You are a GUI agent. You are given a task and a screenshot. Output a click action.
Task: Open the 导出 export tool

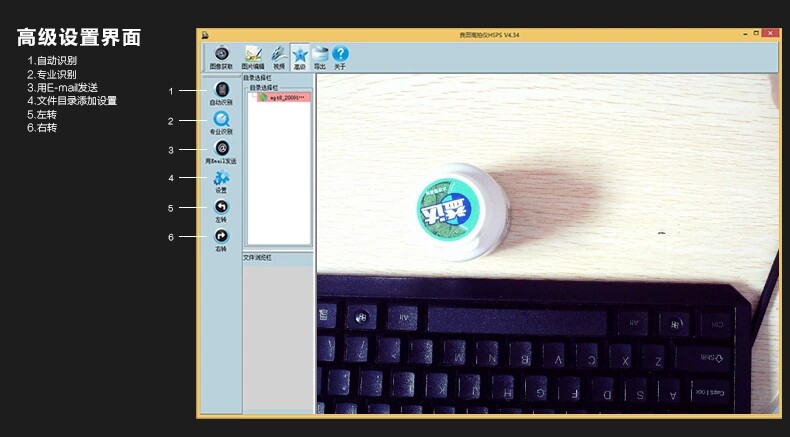coord(319,57)
